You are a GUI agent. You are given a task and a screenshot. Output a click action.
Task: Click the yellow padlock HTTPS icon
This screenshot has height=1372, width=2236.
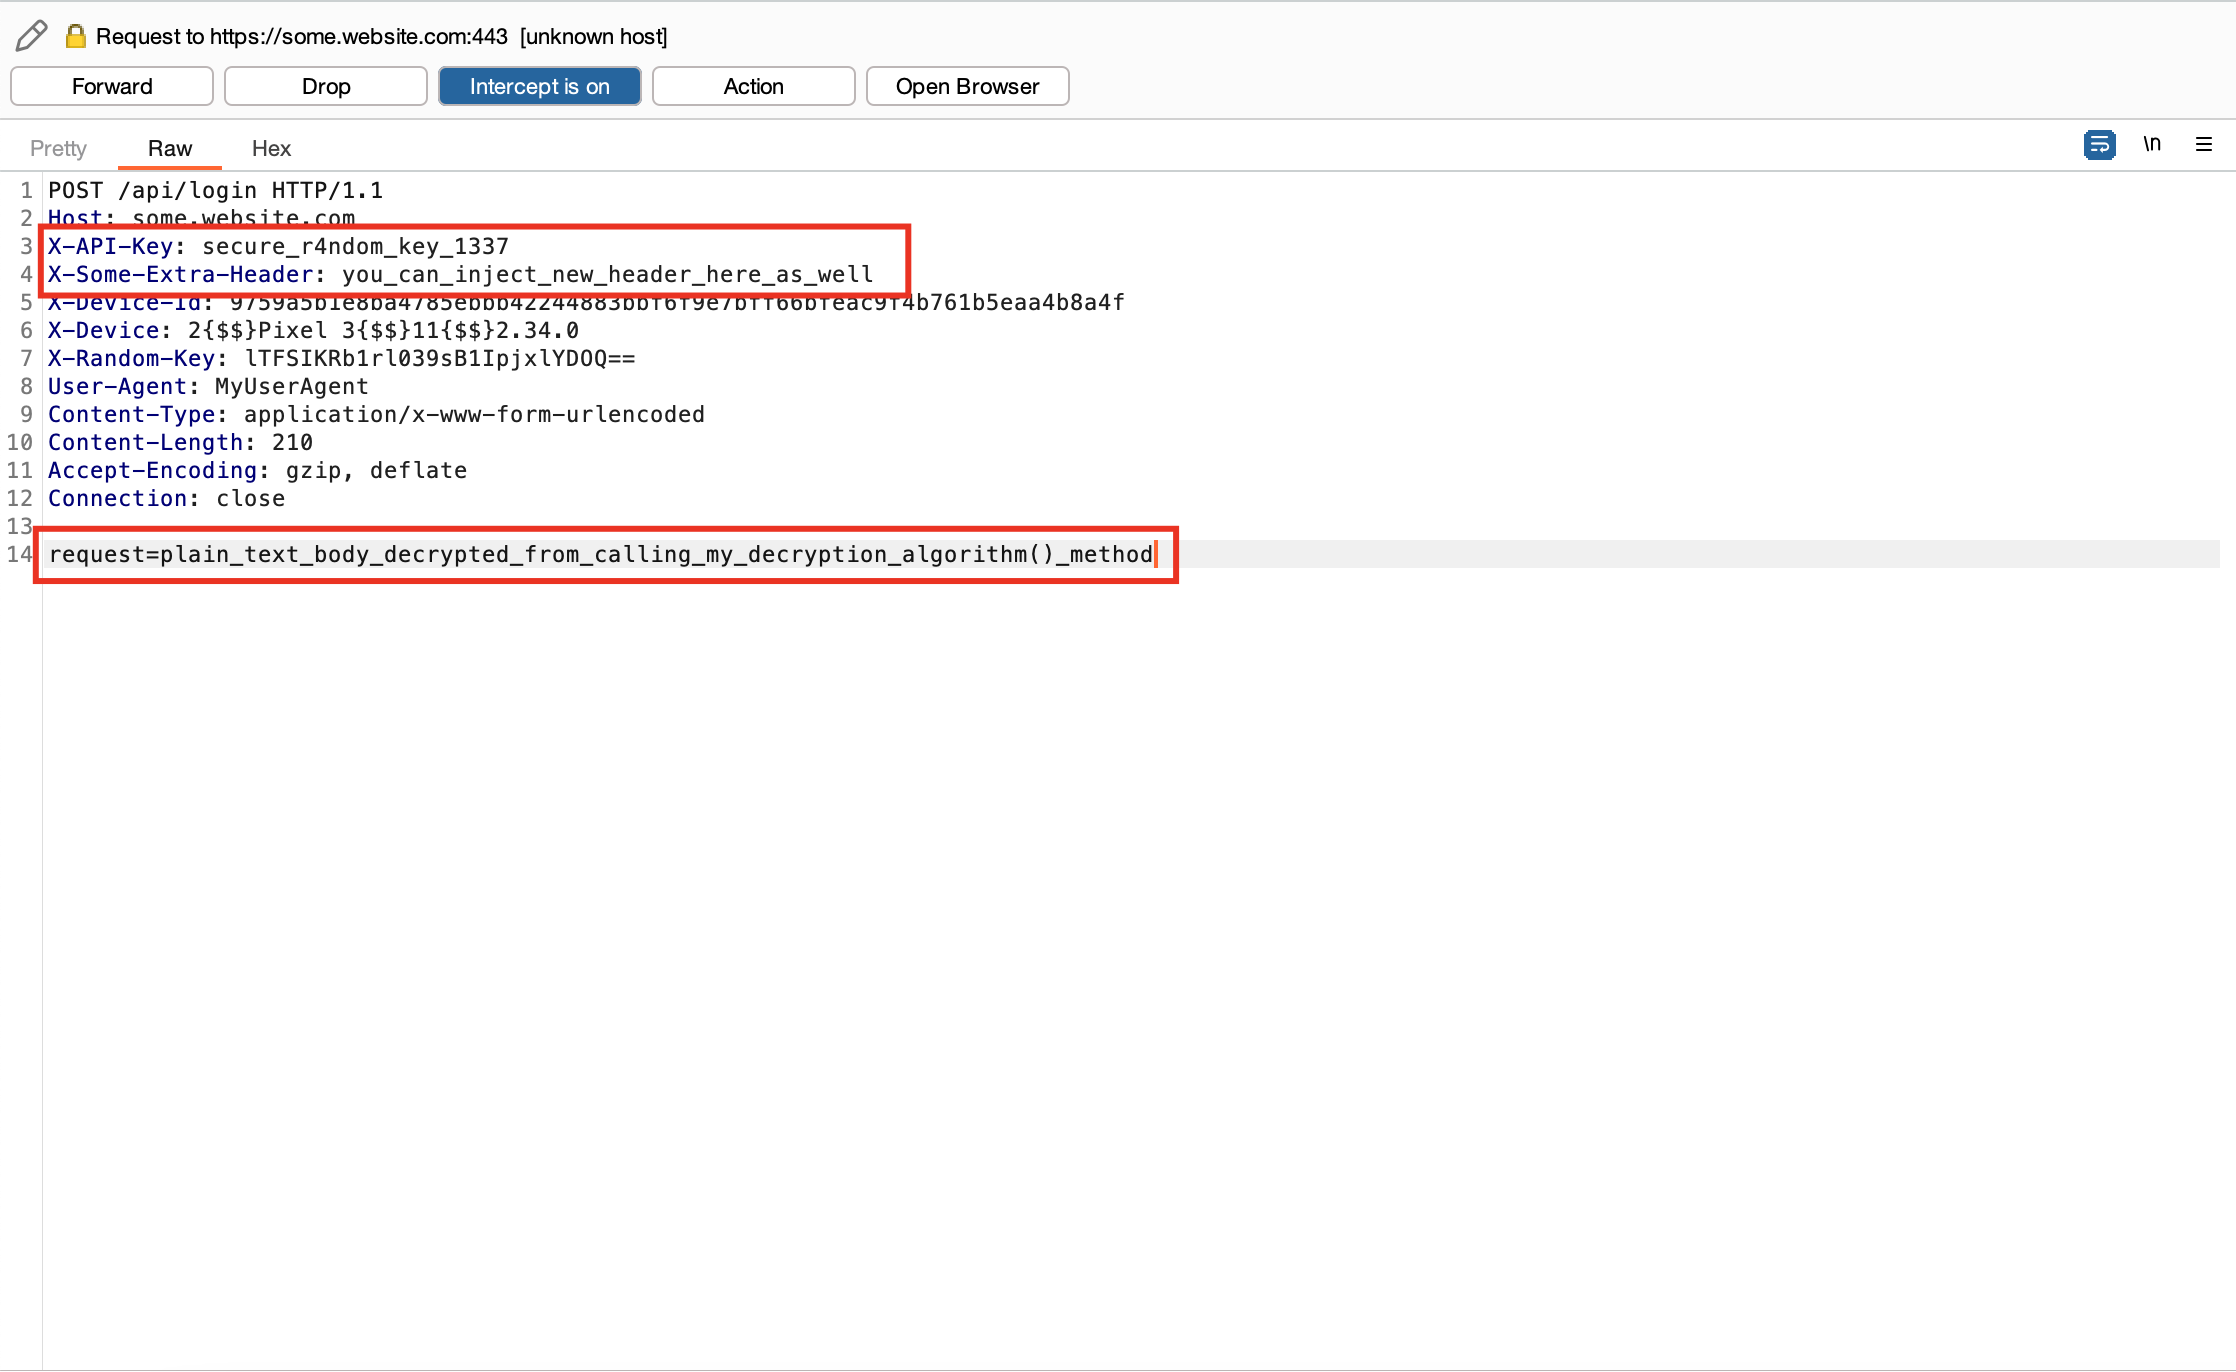tap(75, 36)
